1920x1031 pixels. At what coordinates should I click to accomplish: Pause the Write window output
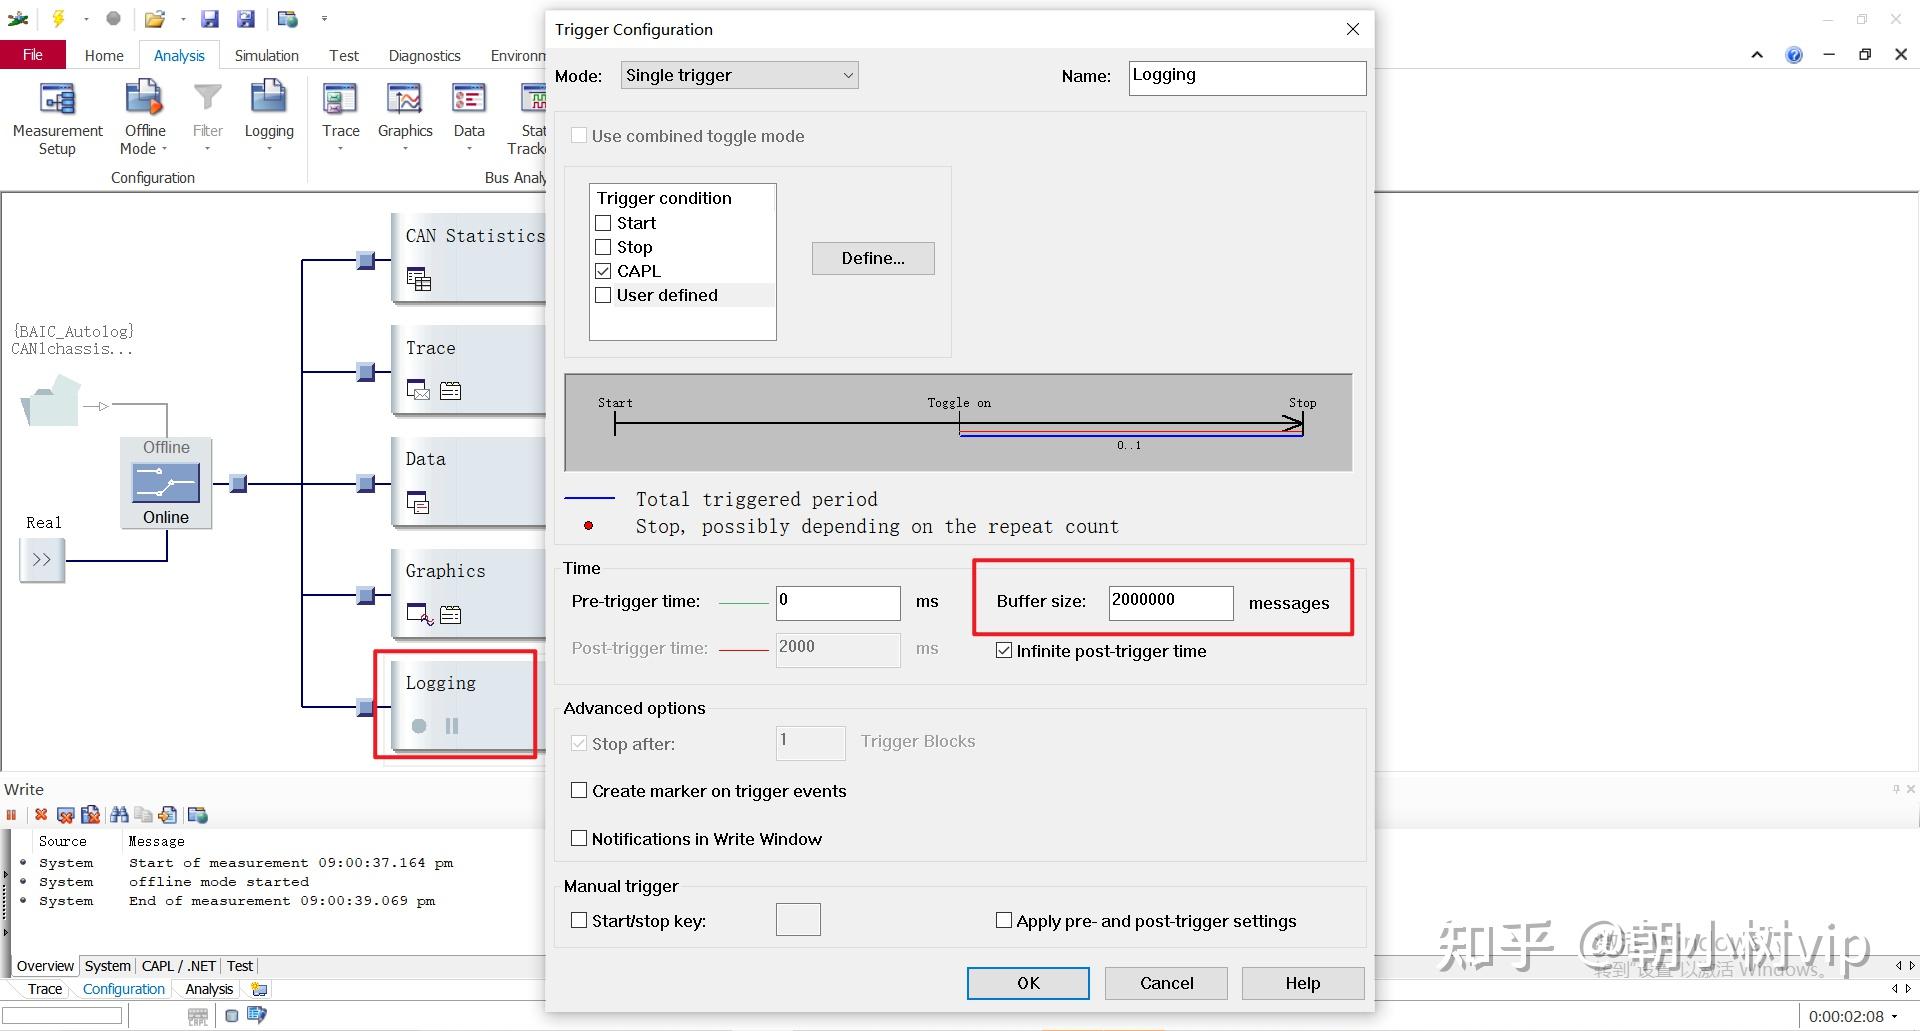point(12,815)
